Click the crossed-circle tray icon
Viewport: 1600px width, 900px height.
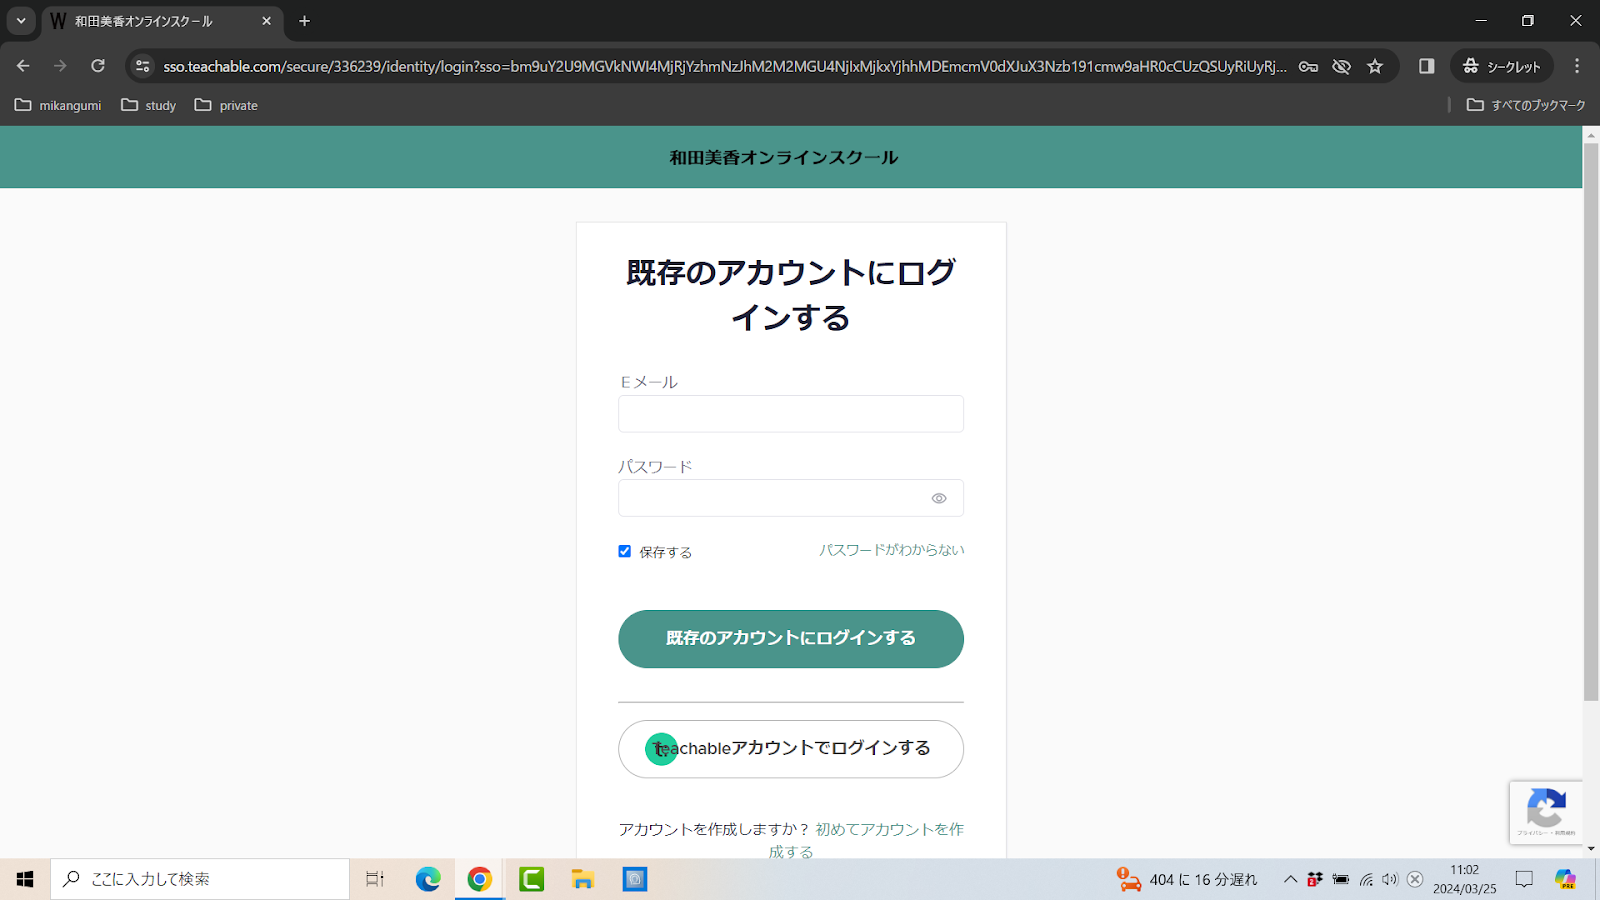(x=1415, y=879)
